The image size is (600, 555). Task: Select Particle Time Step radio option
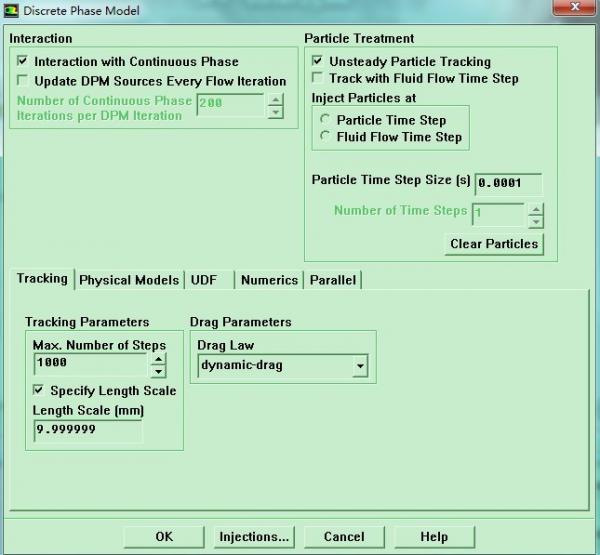(x=324, y=120)
